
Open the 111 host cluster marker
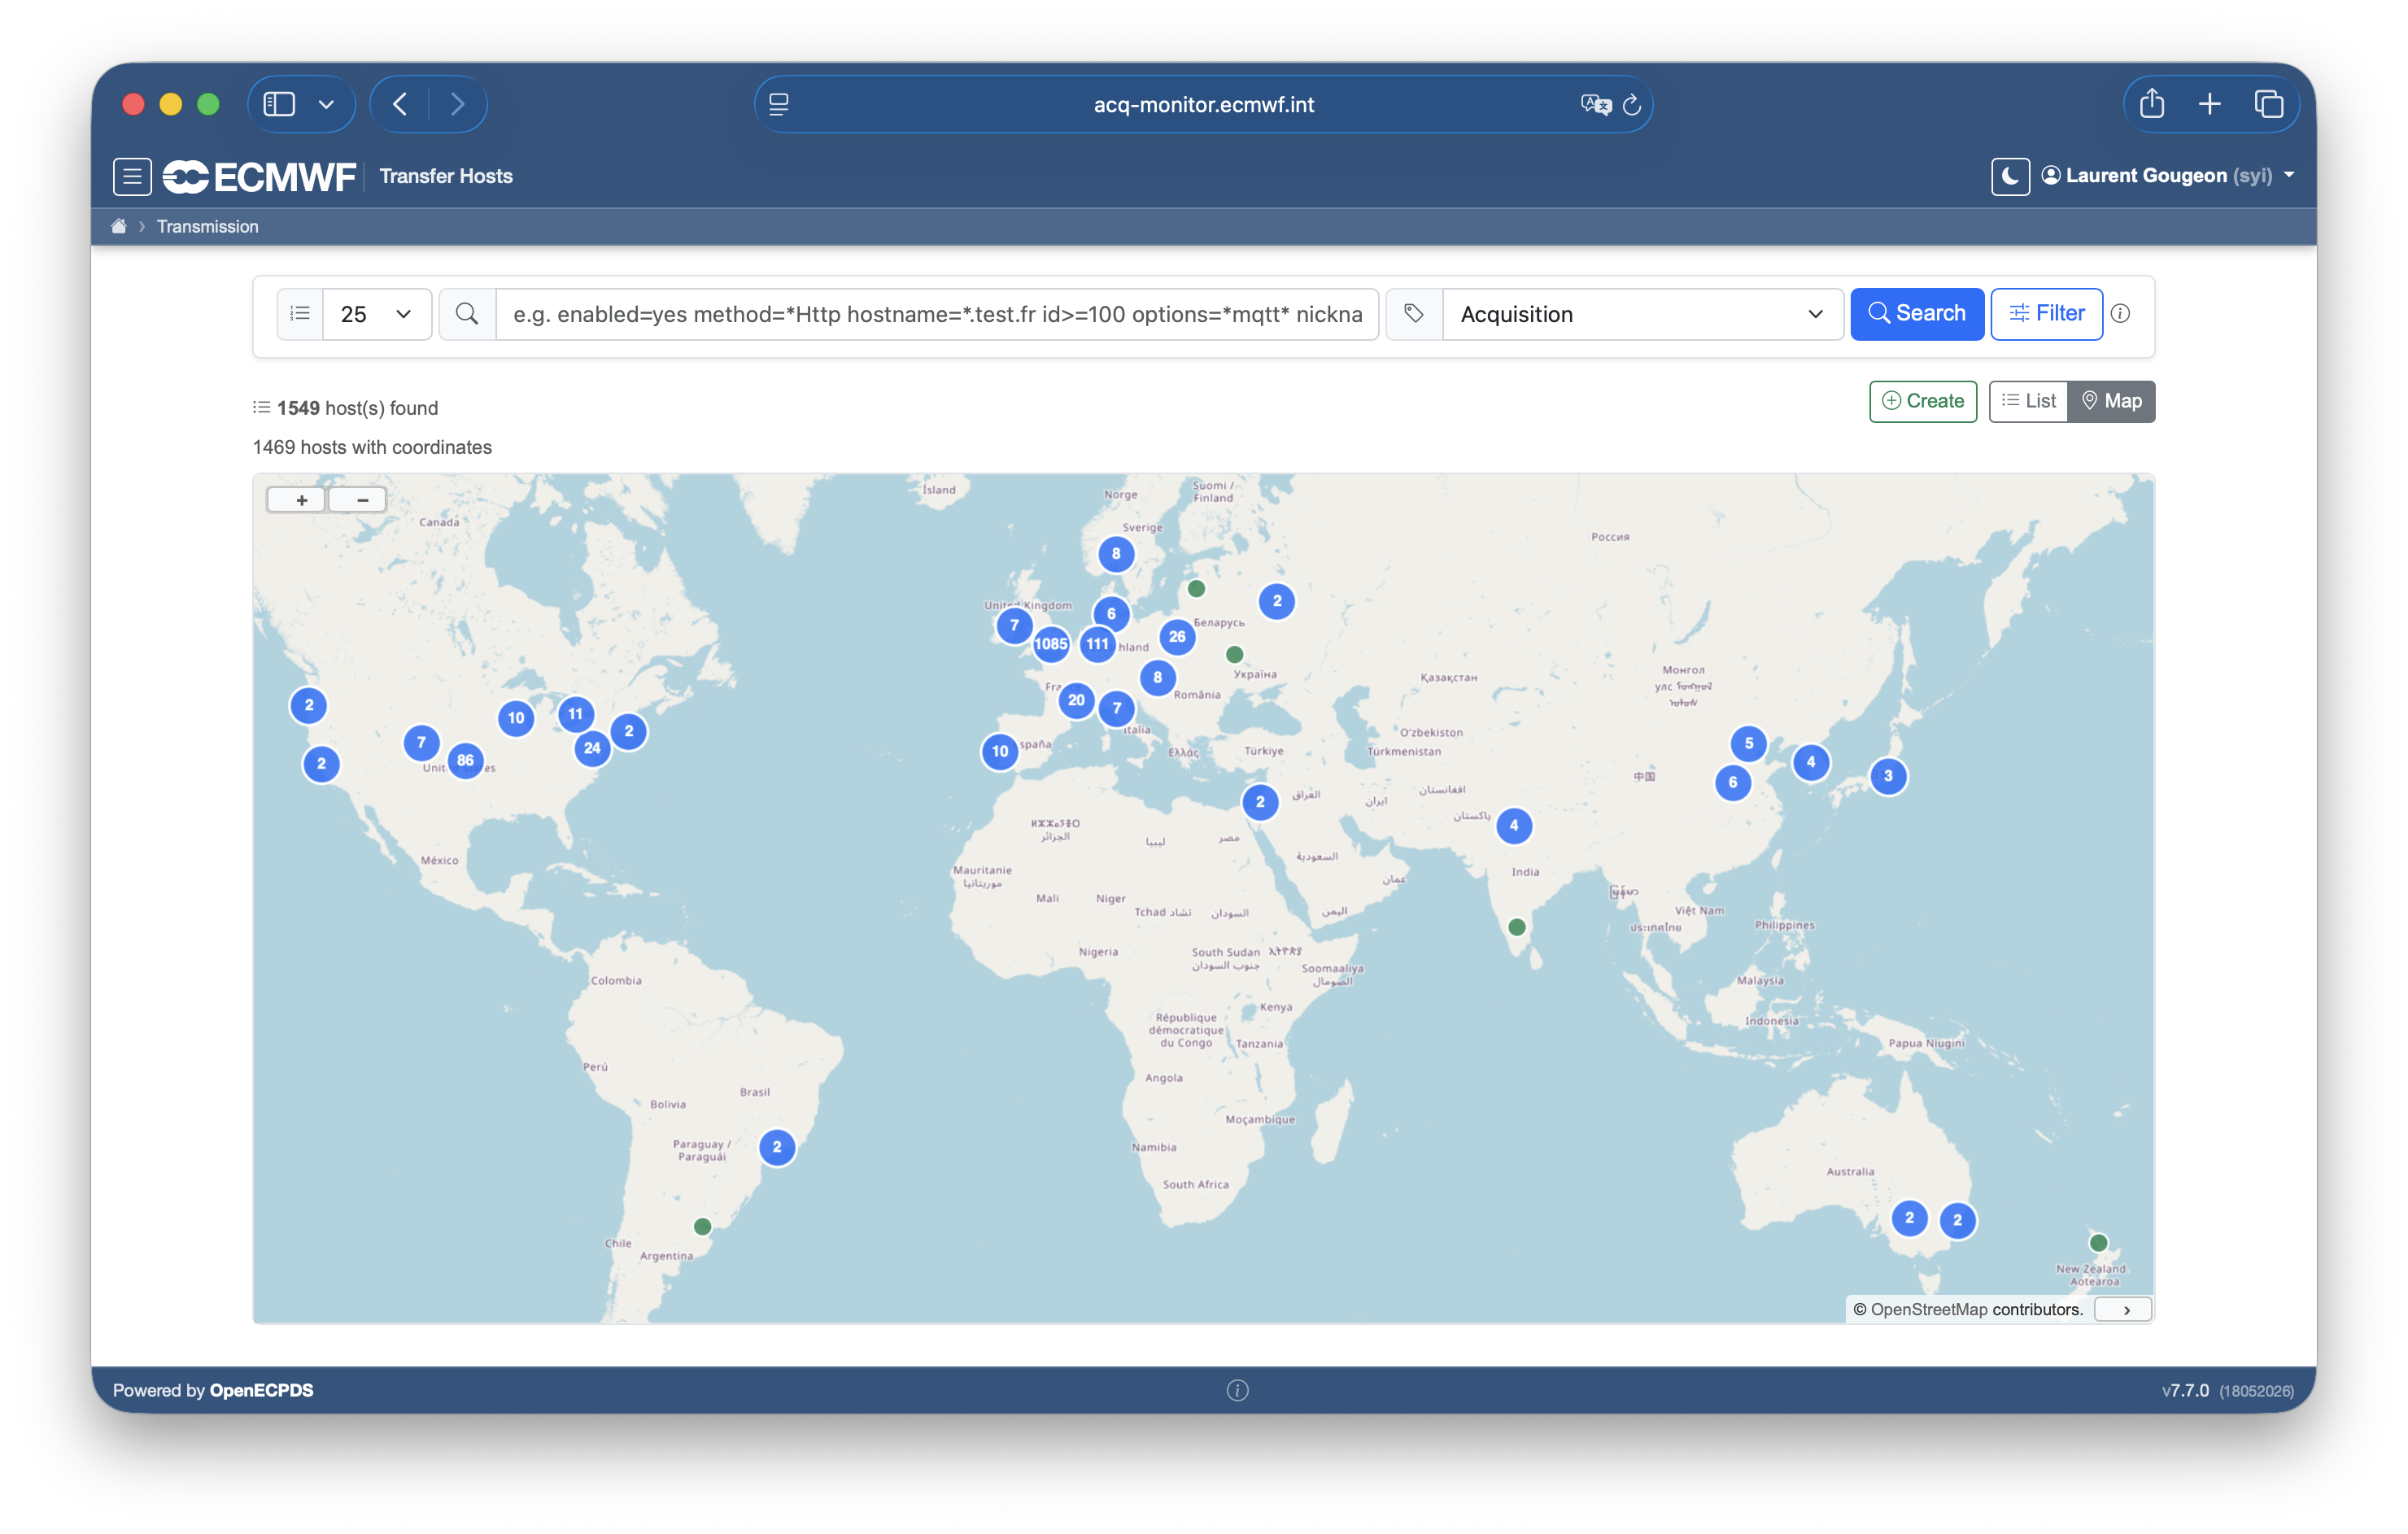(1097, 644)
